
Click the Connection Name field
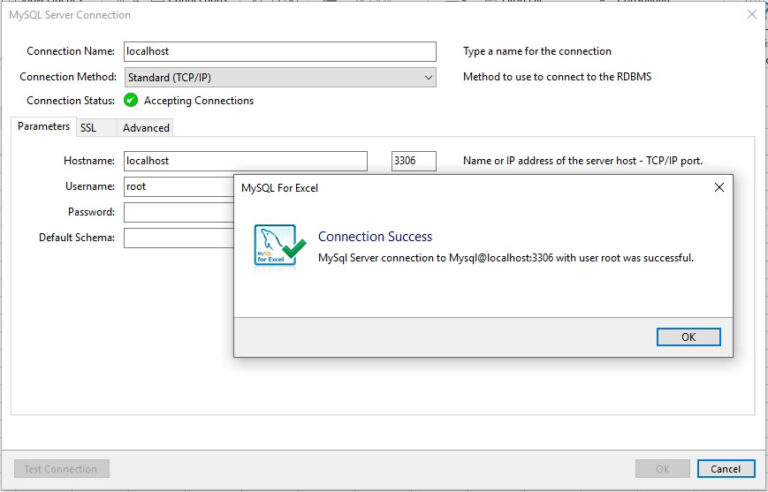pyautogui.click(x=280, y=51)
